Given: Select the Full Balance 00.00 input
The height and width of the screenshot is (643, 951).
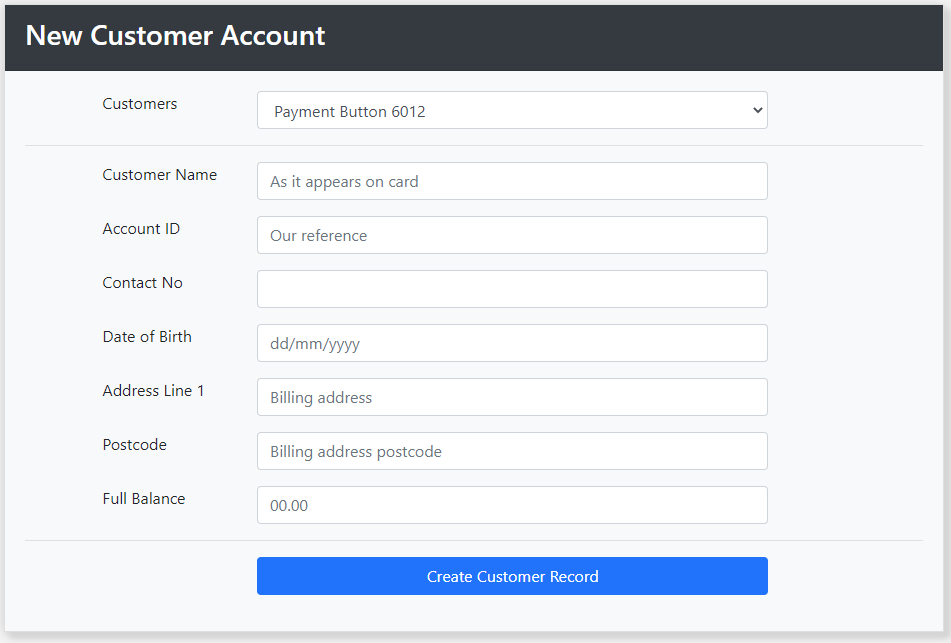Looking at the screenshot, I should click(512, 505).
